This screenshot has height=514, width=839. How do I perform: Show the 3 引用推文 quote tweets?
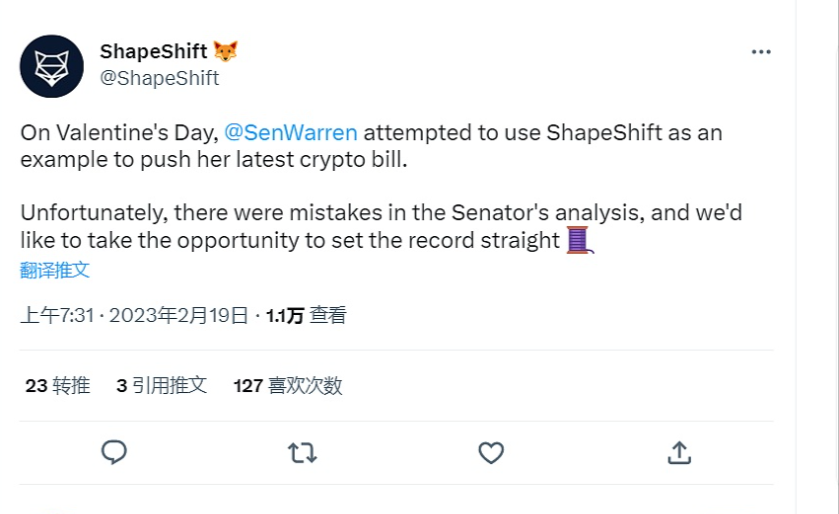click(x=161, y=385)
